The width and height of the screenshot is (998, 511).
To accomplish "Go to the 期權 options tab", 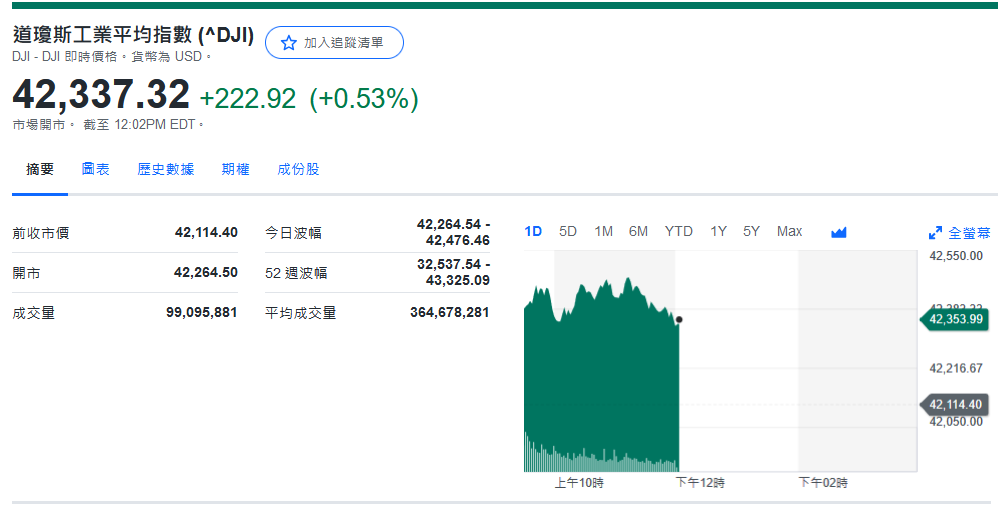I will [x=236, y=170].
